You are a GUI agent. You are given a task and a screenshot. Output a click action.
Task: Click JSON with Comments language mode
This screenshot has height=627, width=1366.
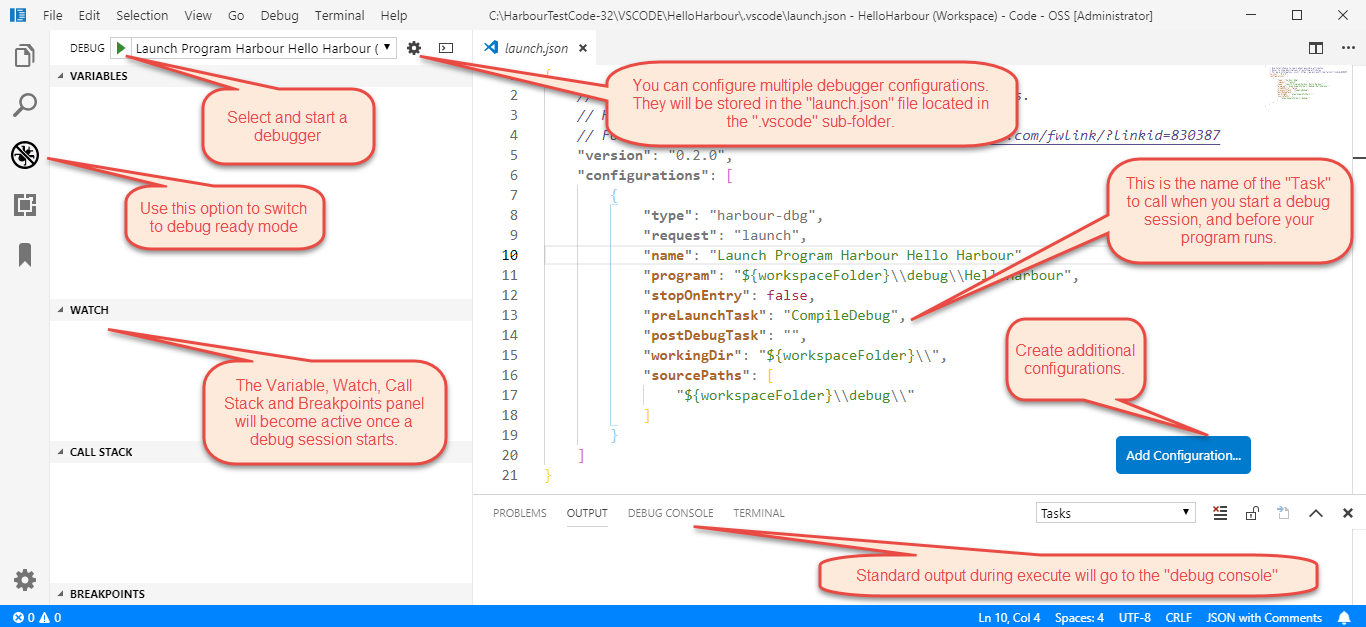coord(1264,618)
